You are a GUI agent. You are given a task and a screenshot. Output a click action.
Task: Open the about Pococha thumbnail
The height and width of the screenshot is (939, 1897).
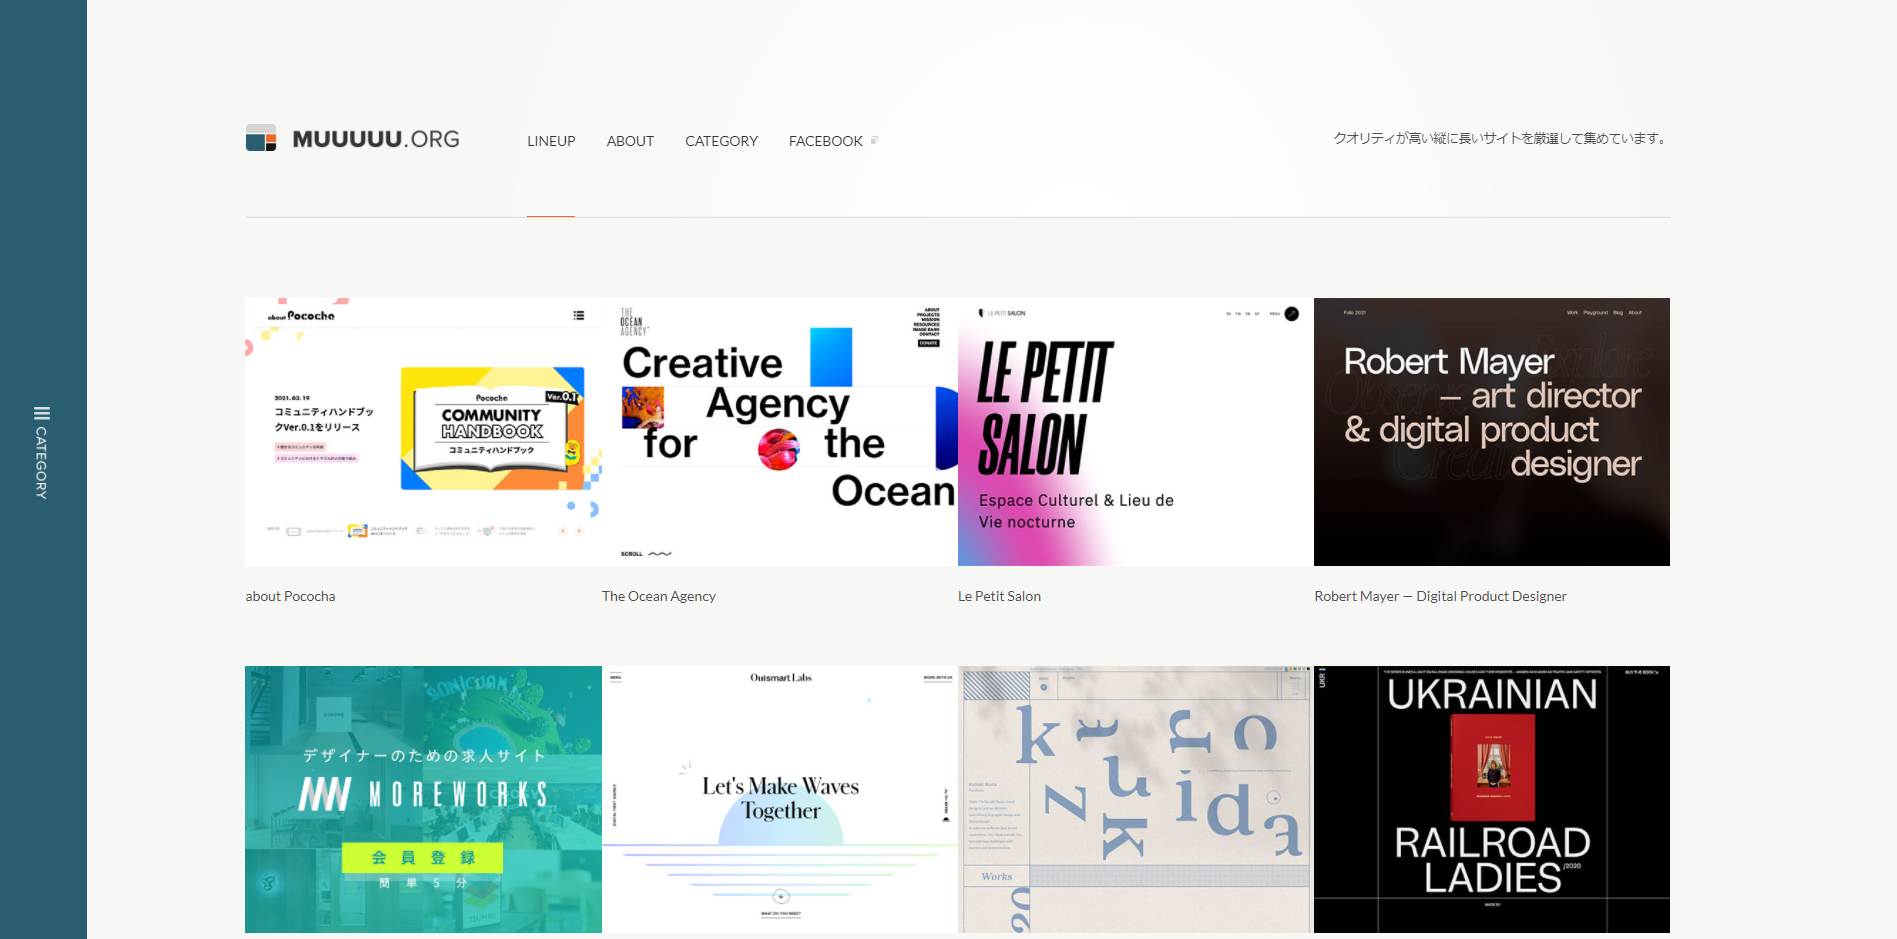tap(423, 432)
